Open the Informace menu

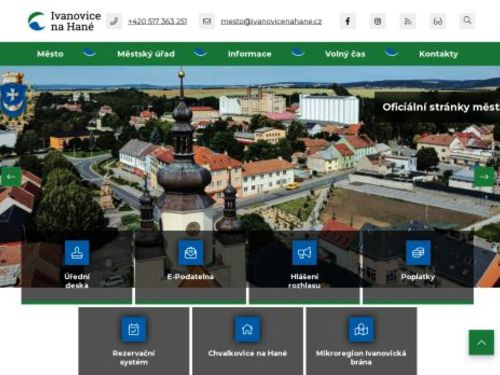click(249, 54)
